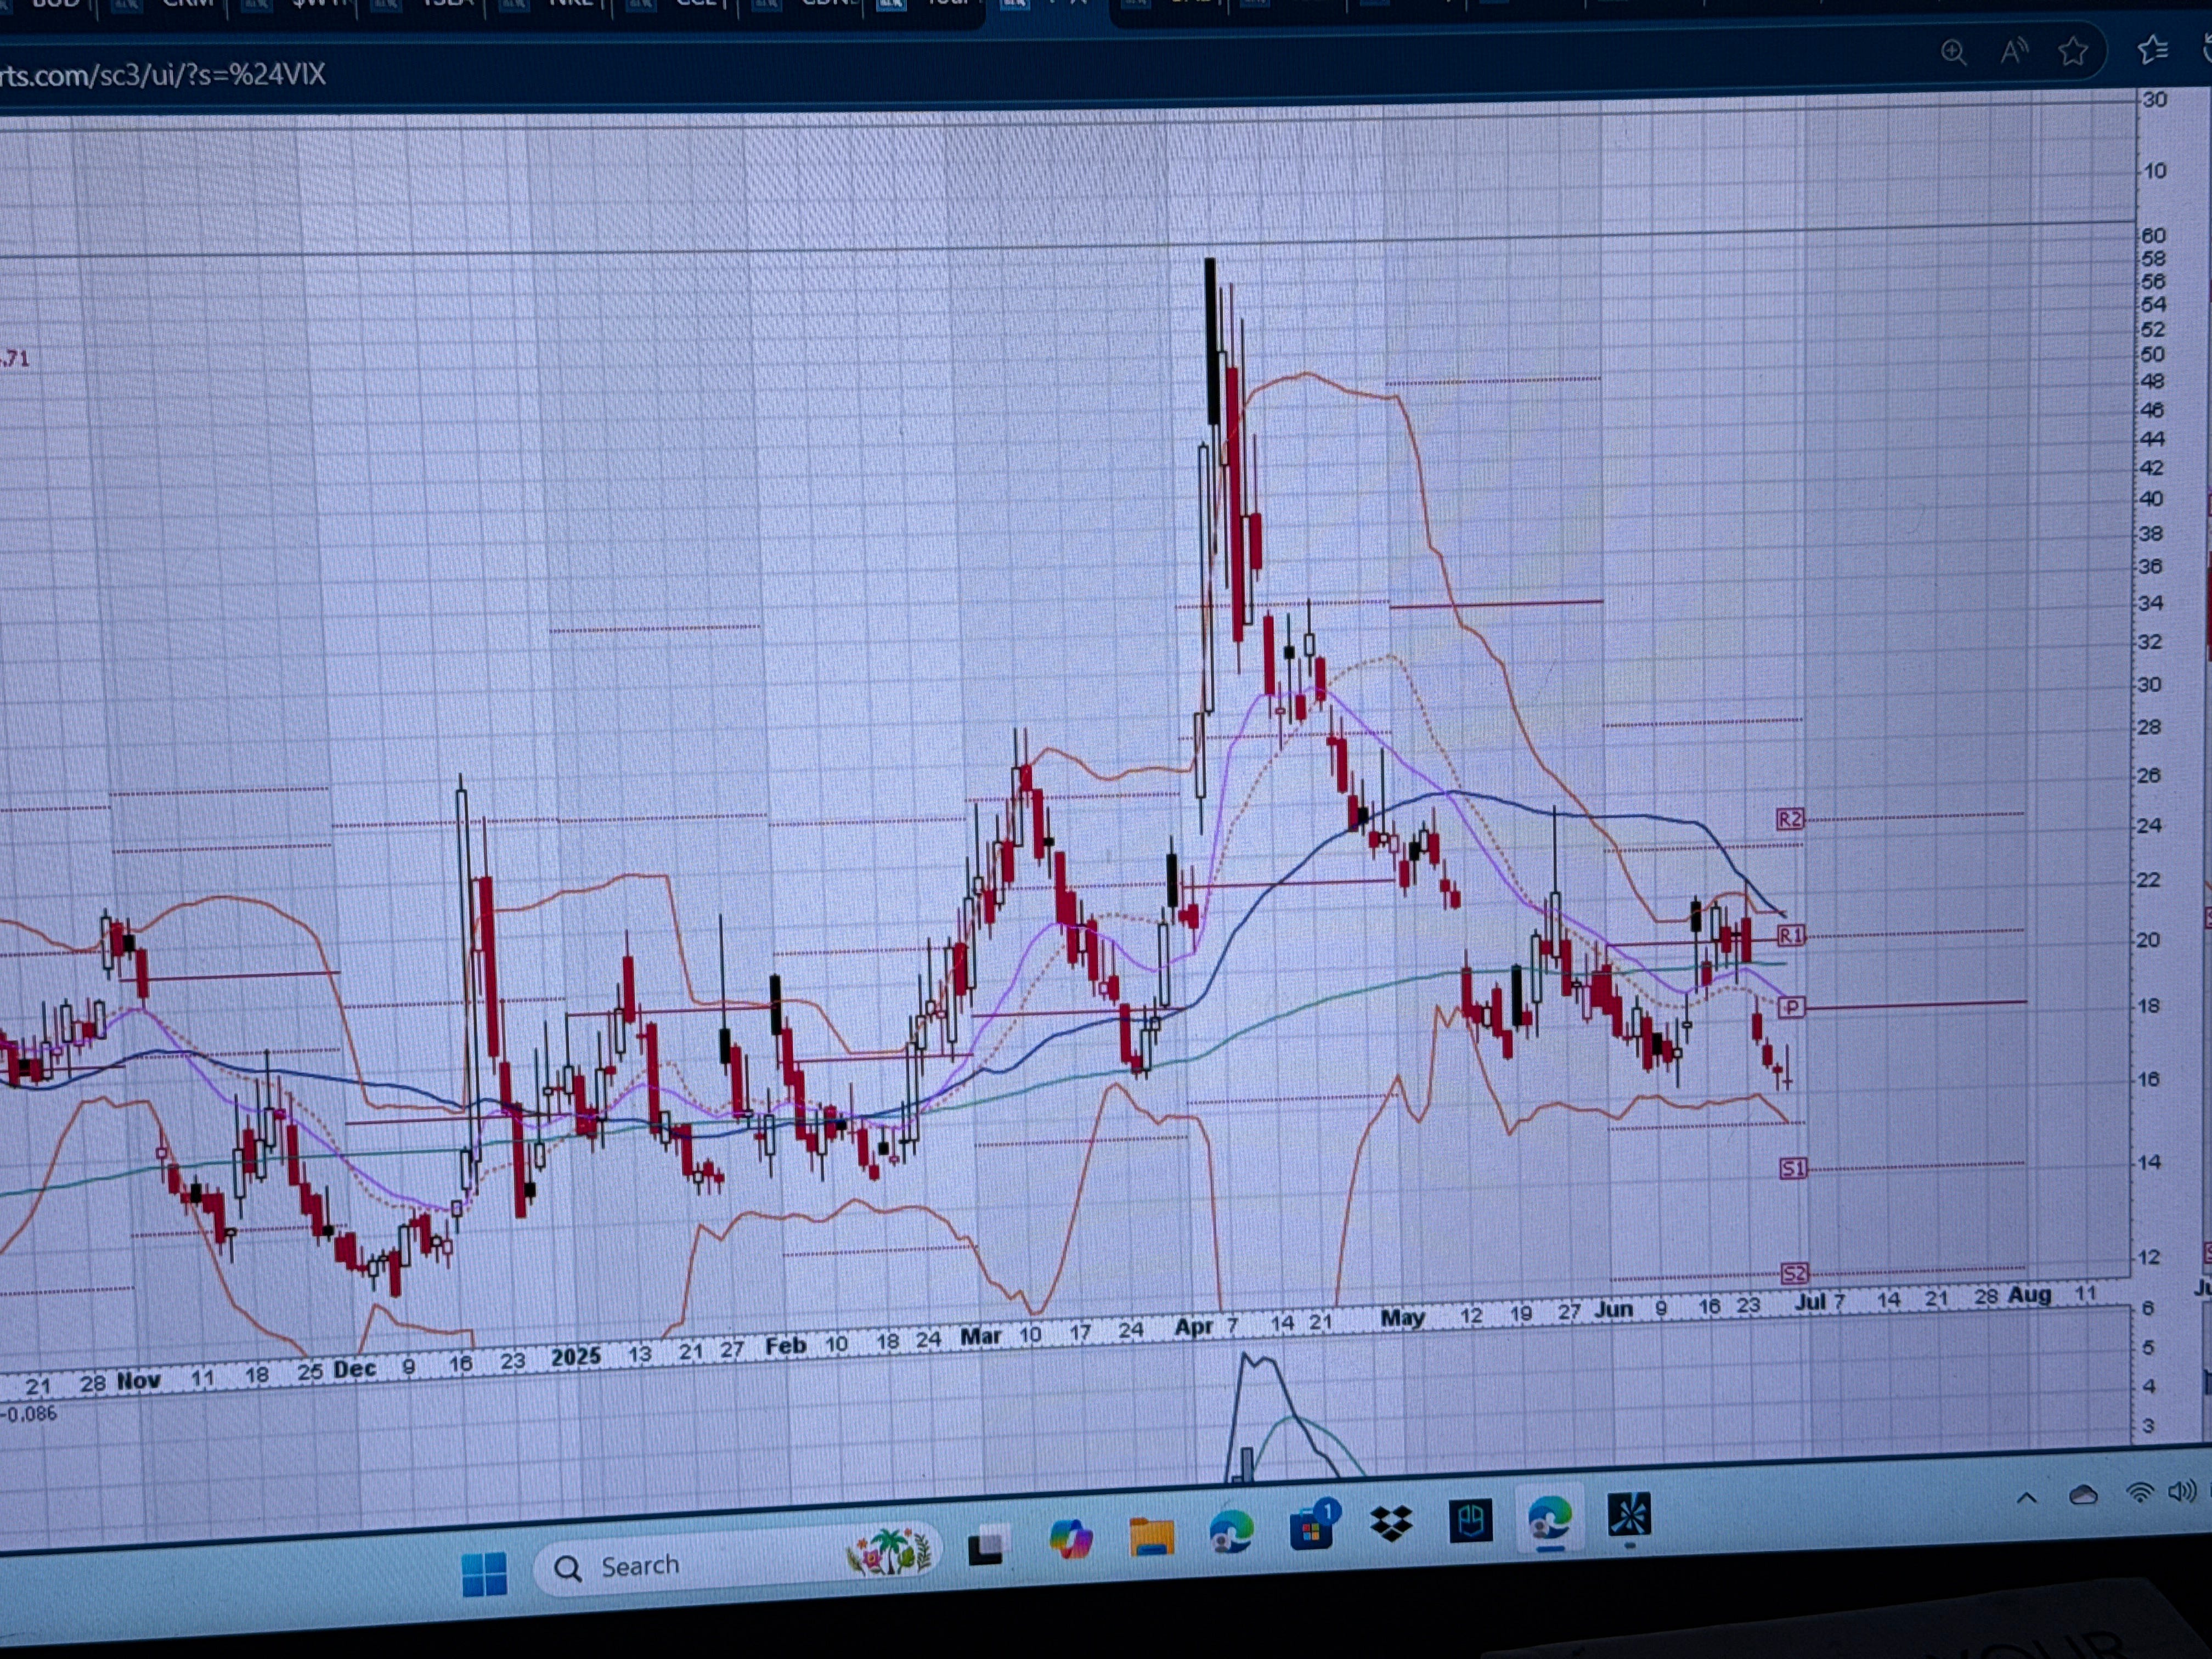Click the '20' price axis label
2212x1659 pixels.
pyautogui.click(x=2149, y=939)
